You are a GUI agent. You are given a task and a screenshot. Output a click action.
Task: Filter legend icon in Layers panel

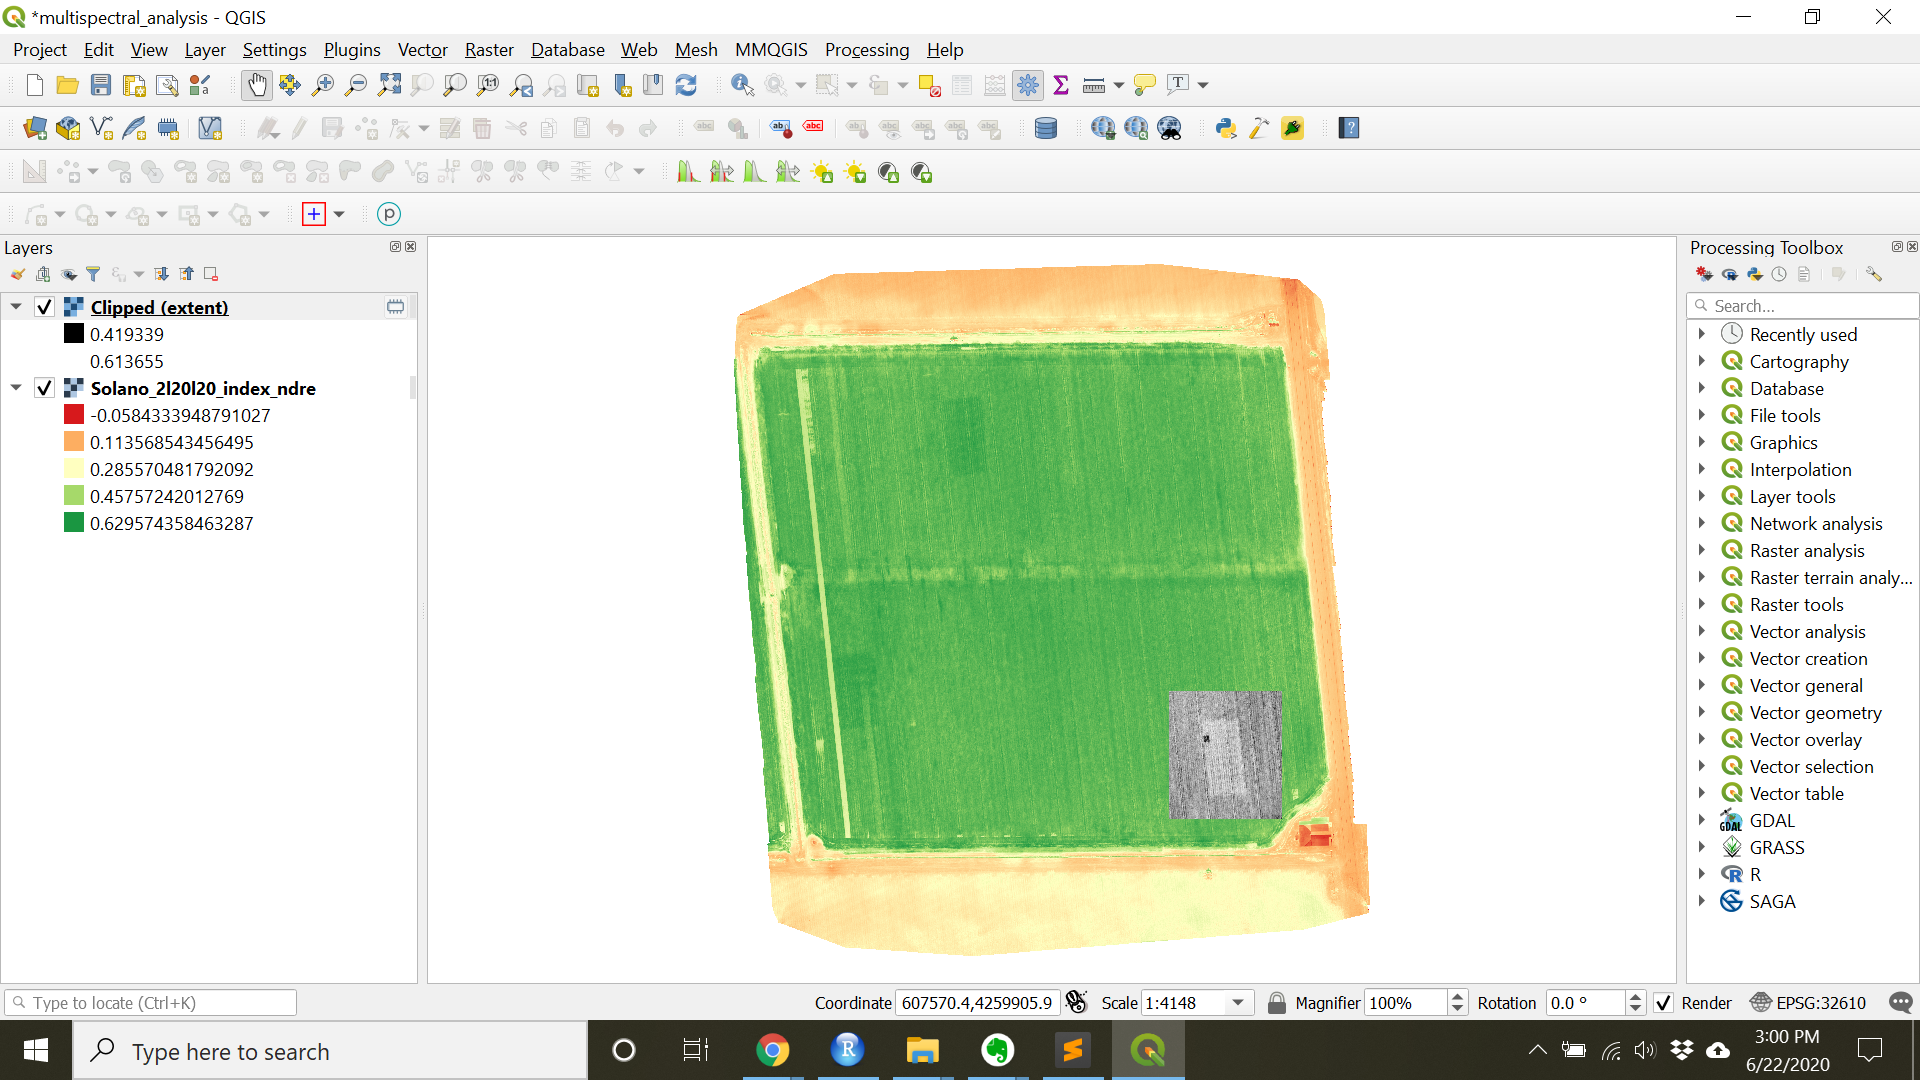point(93,274)
